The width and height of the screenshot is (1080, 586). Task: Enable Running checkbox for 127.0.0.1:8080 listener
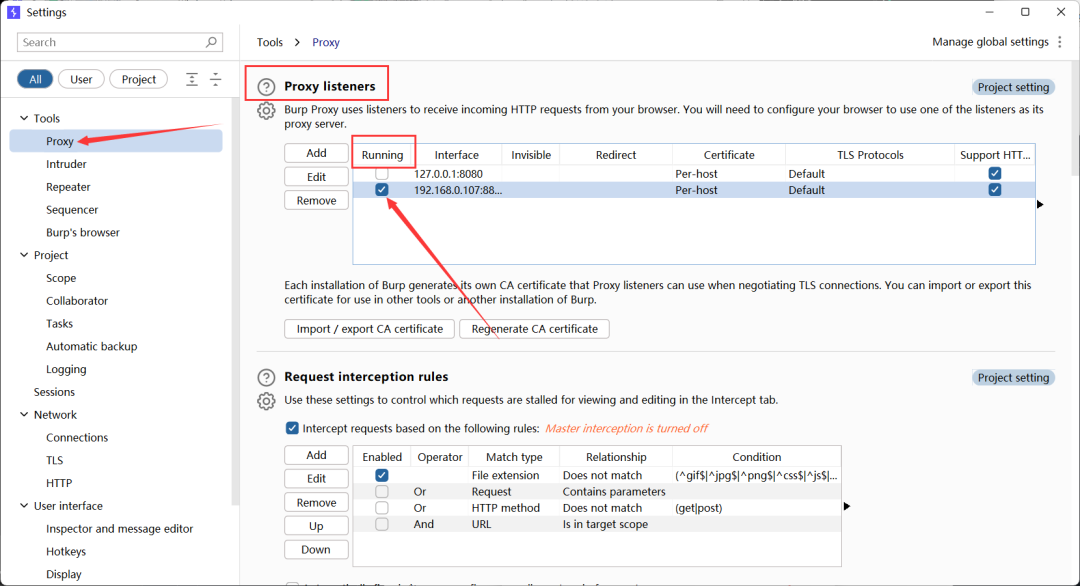(382, 174)
